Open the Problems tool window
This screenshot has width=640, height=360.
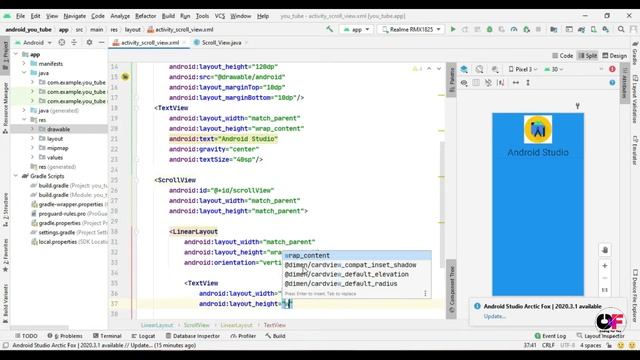click(64, 336)
